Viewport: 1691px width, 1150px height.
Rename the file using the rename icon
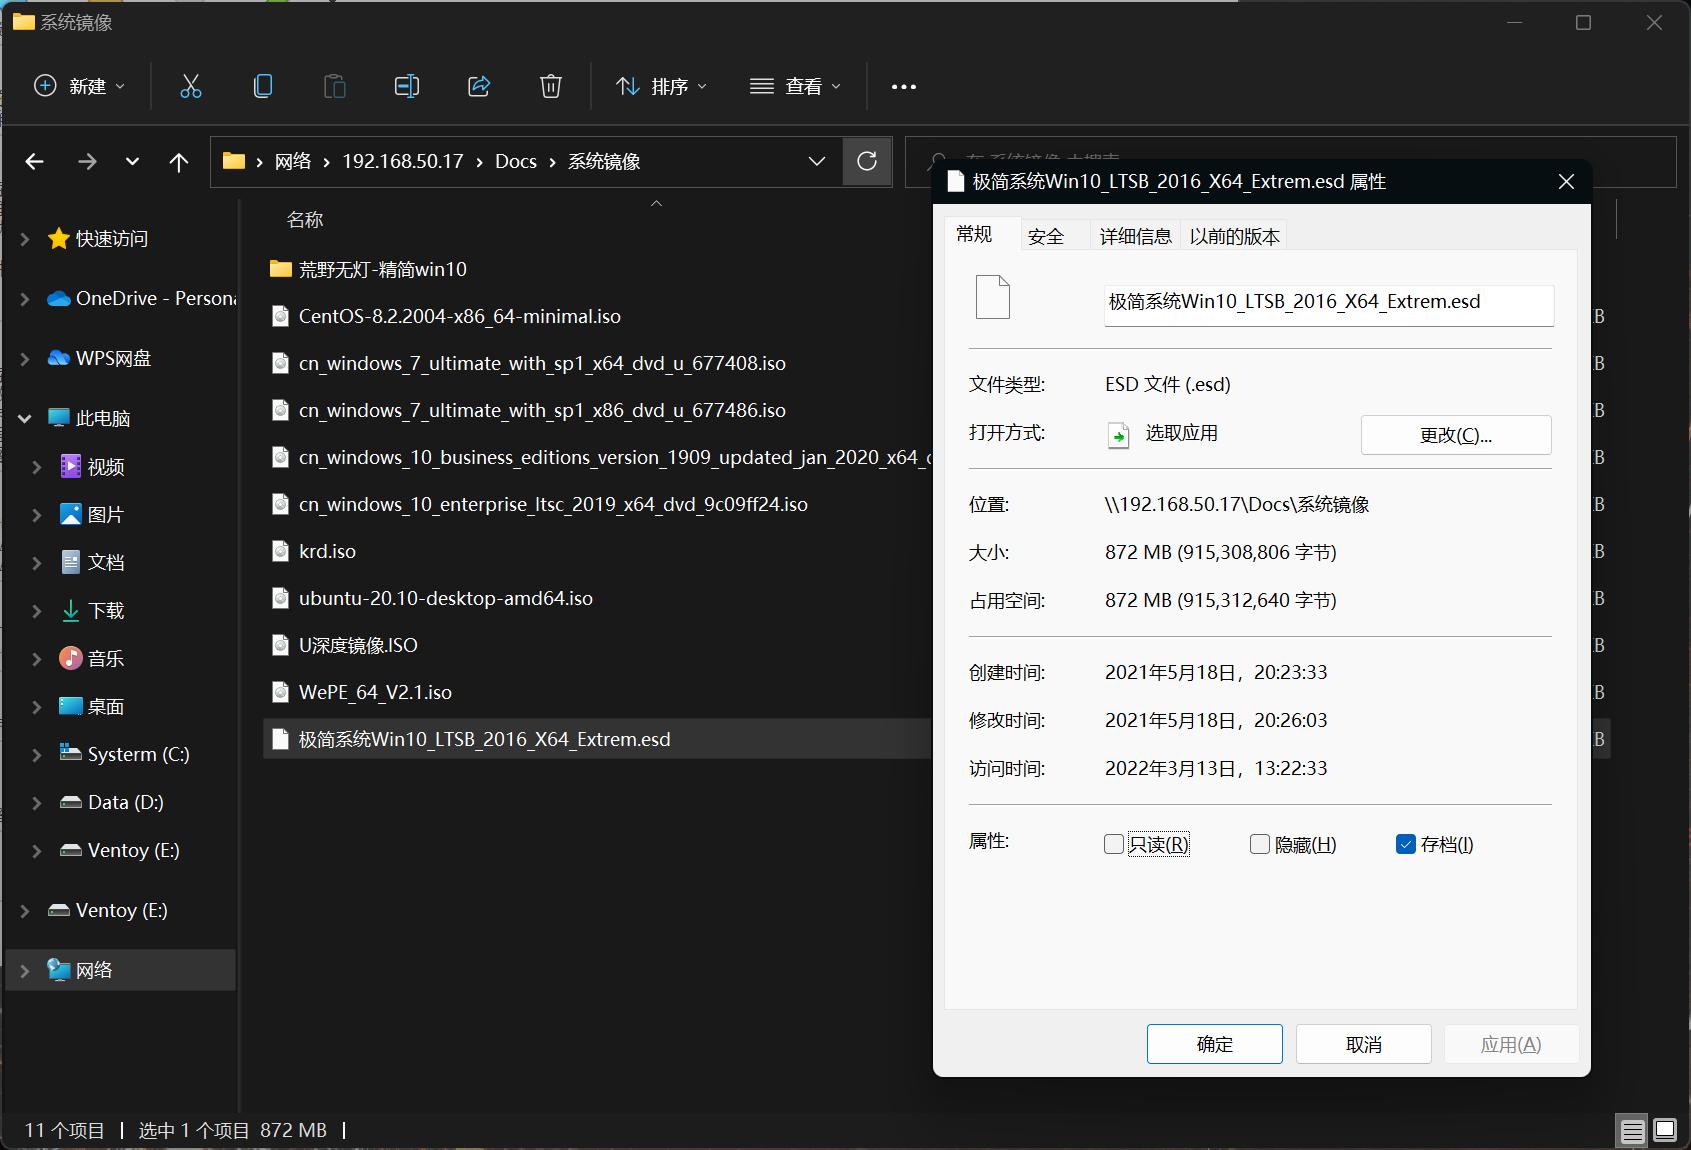pos(406,86)
